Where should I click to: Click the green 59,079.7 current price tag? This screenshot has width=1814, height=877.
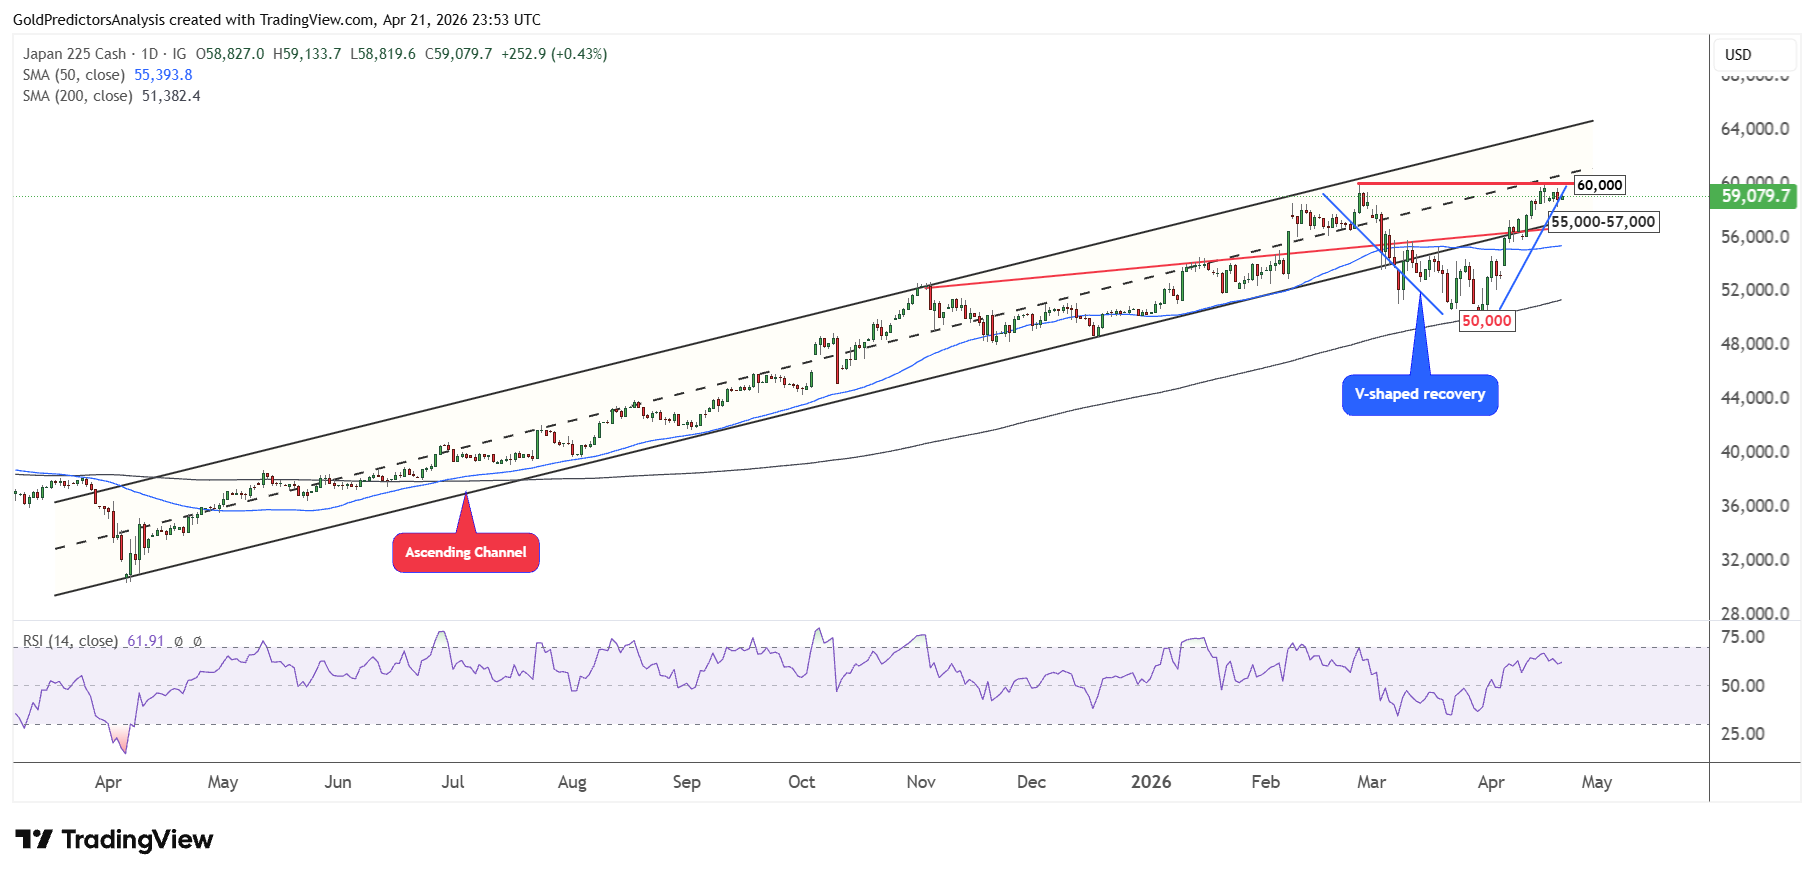pyautogui.click(x=1755, y=196)
